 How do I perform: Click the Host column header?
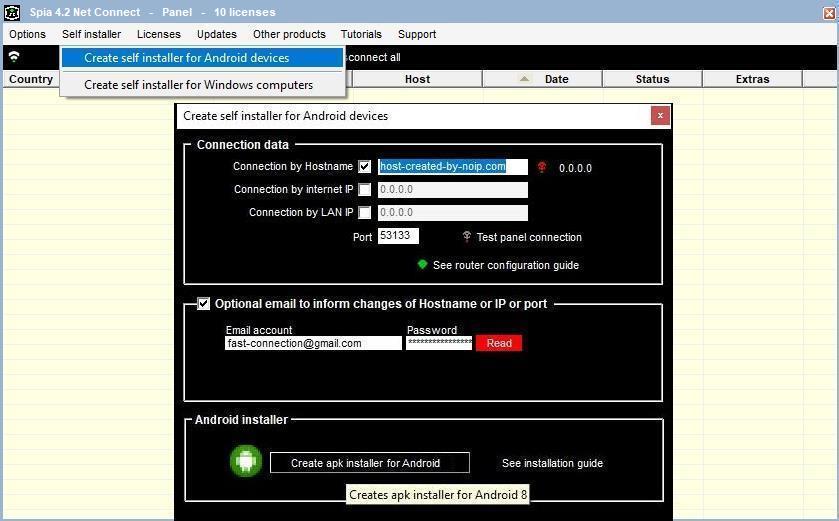click(417, 79)
